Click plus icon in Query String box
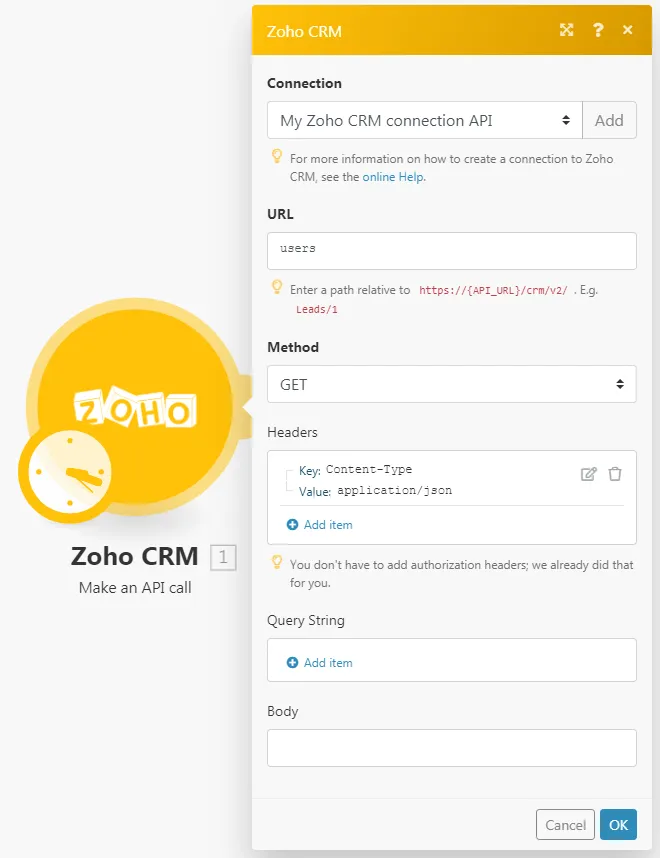Image resolution: width=660 pixels, height=858 pixels. [x=292, y=663]
